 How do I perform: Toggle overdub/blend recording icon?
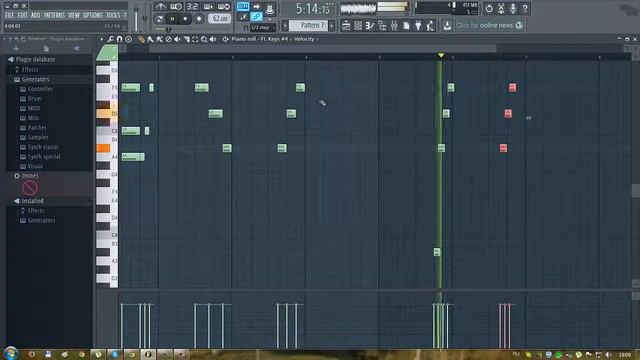tap(208, 7)
